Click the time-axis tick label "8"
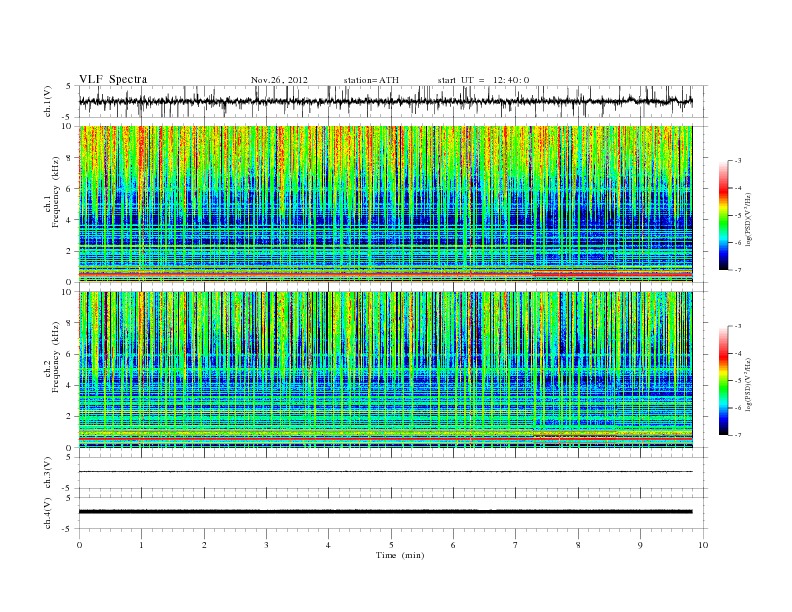 pyautogui.click(x=578, y=545)
